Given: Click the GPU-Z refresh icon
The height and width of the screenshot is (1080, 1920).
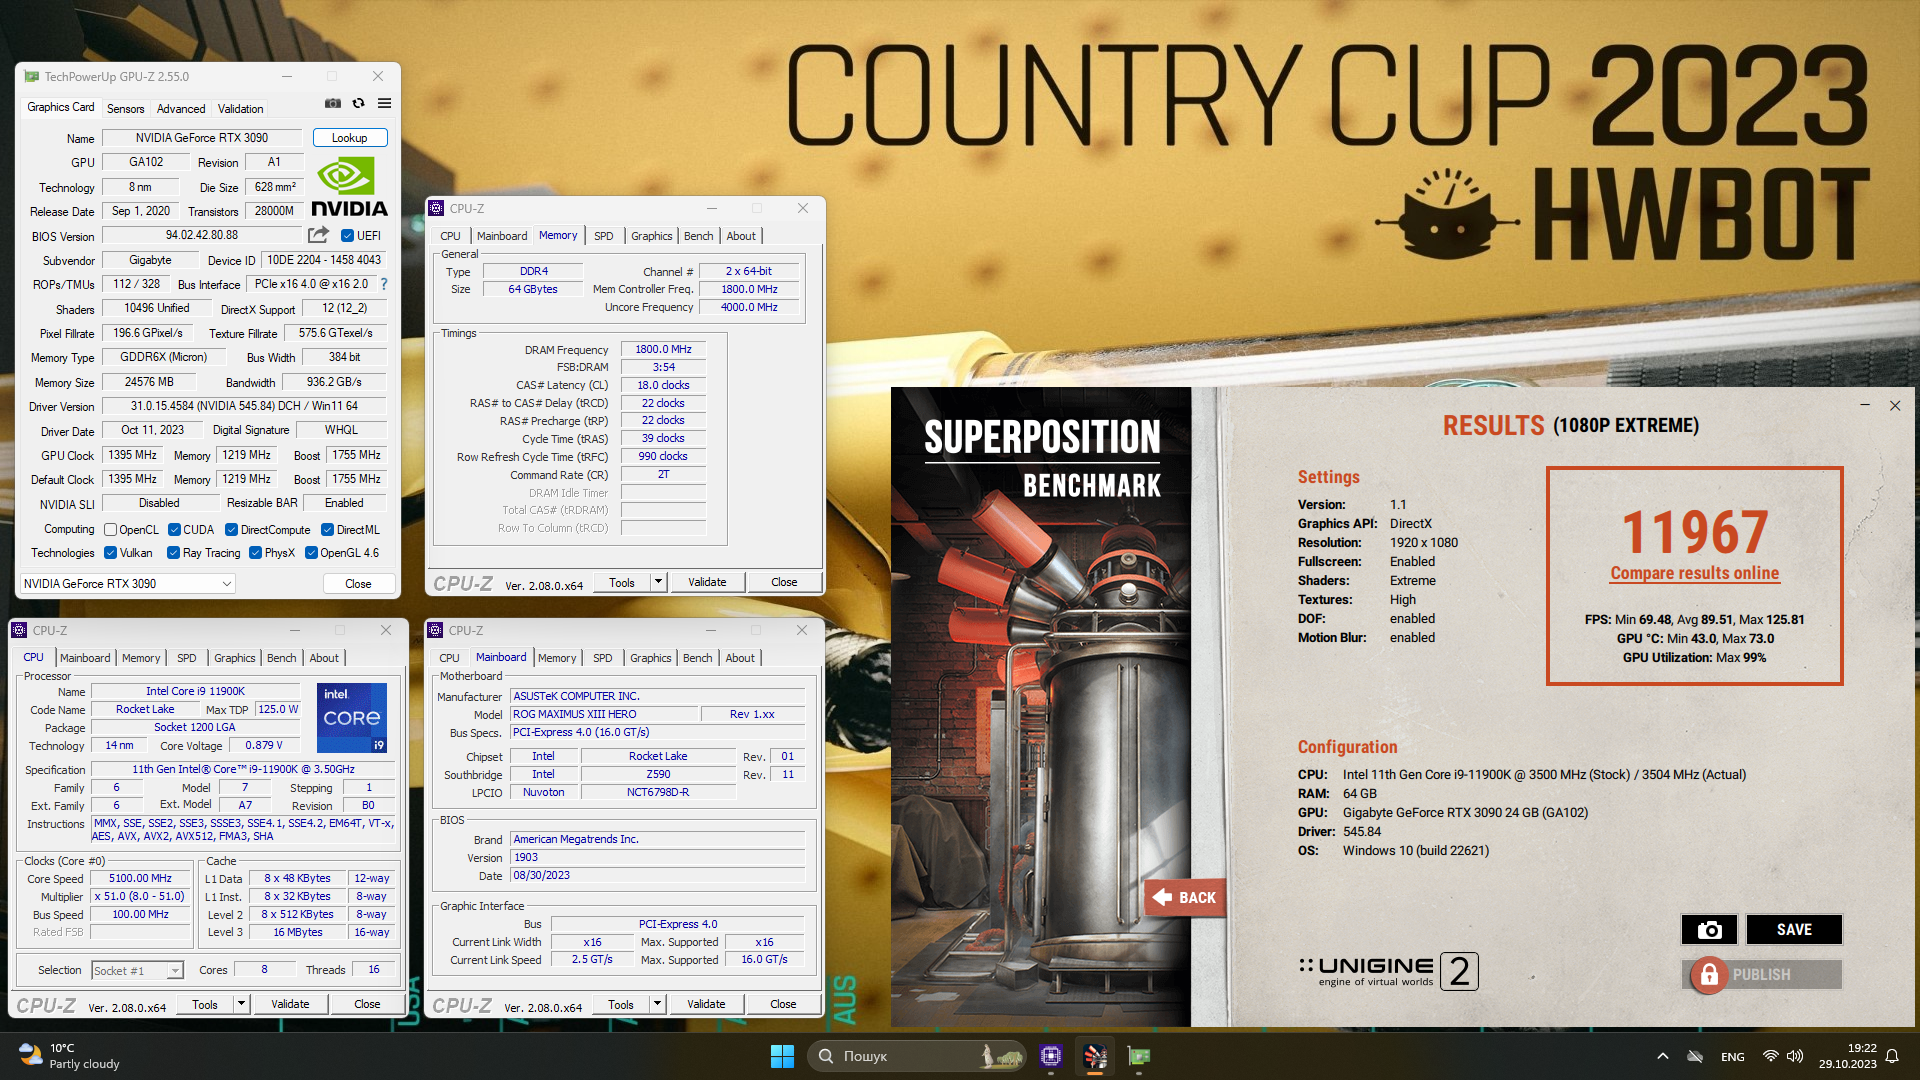Looking at the screenshot, I should pos(358,103).
